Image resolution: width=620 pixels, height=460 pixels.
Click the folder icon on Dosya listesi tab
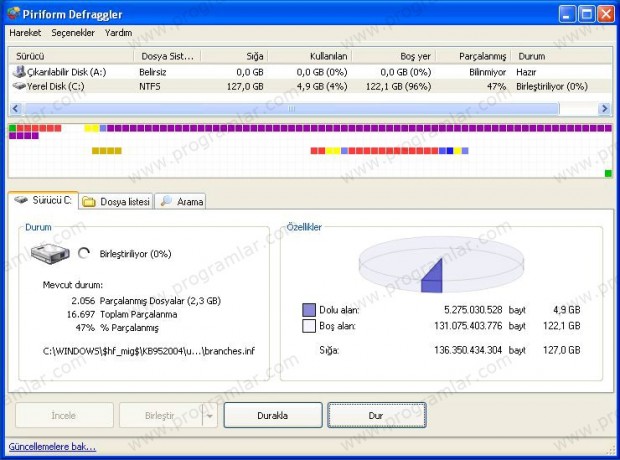89,202
